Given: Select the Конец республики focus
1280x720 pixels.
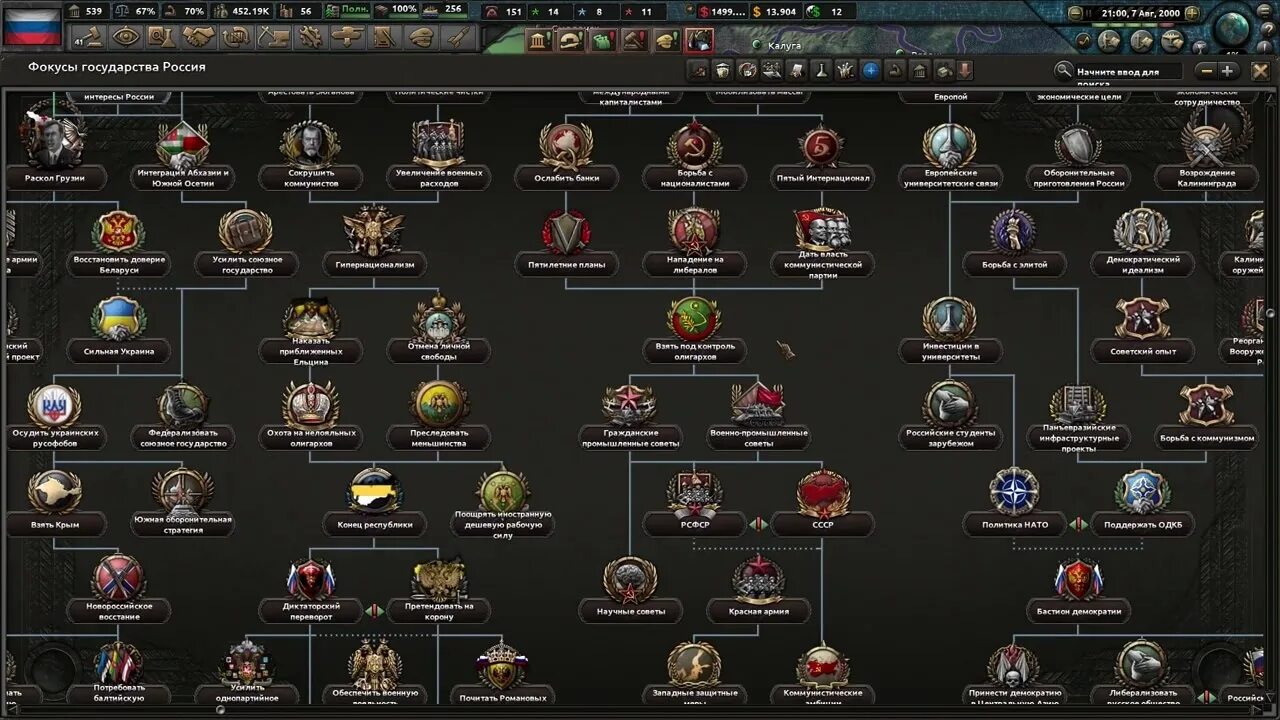Looking at the screenshot, I should pos(375,502).
